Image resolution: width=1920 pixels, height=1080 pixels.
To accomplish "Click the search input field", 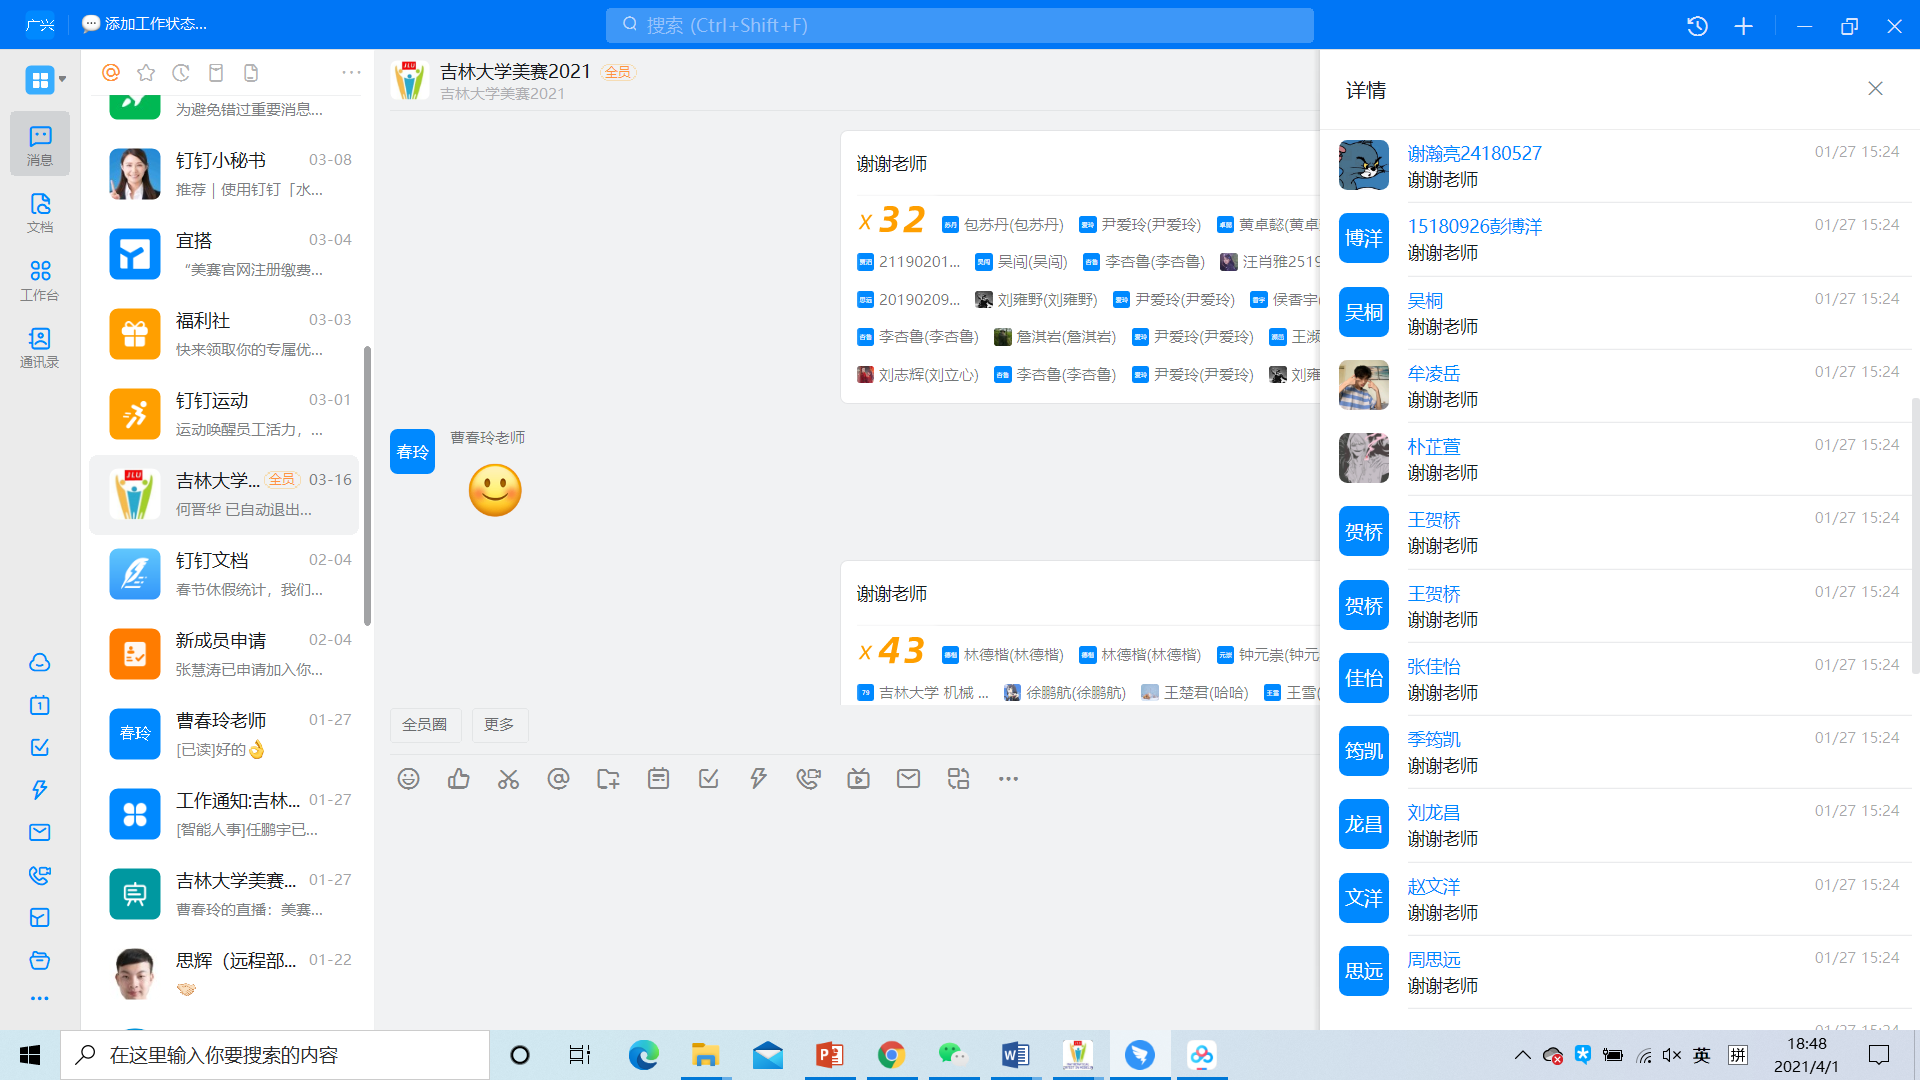I will 960,26.
